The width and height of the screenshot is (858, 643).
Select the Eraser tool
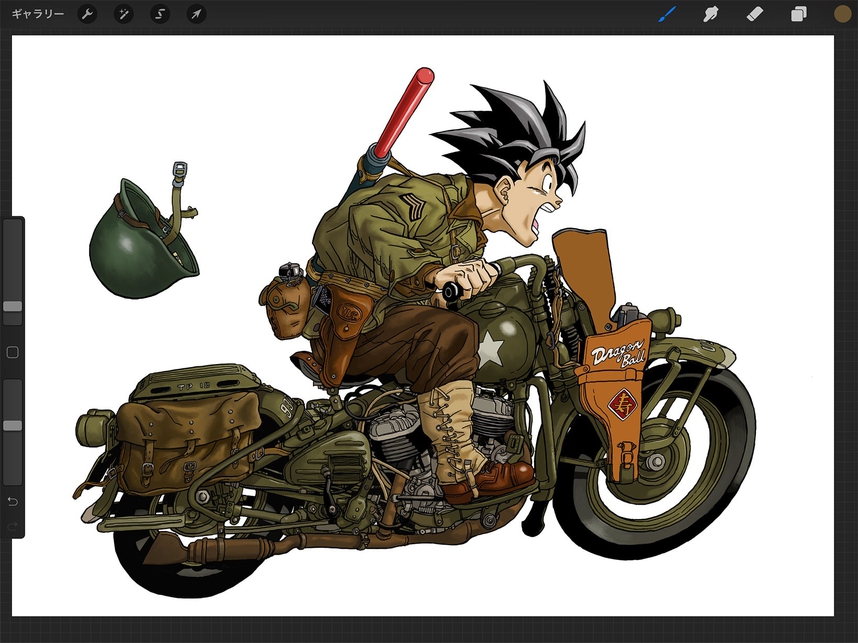[755, 14]
